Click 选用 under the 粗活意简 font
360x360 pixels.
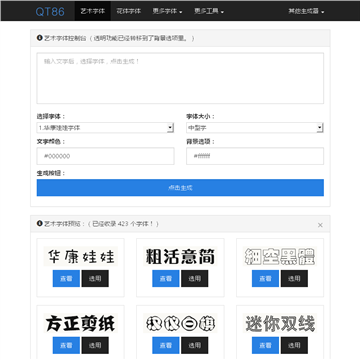(x=195, y=278)
